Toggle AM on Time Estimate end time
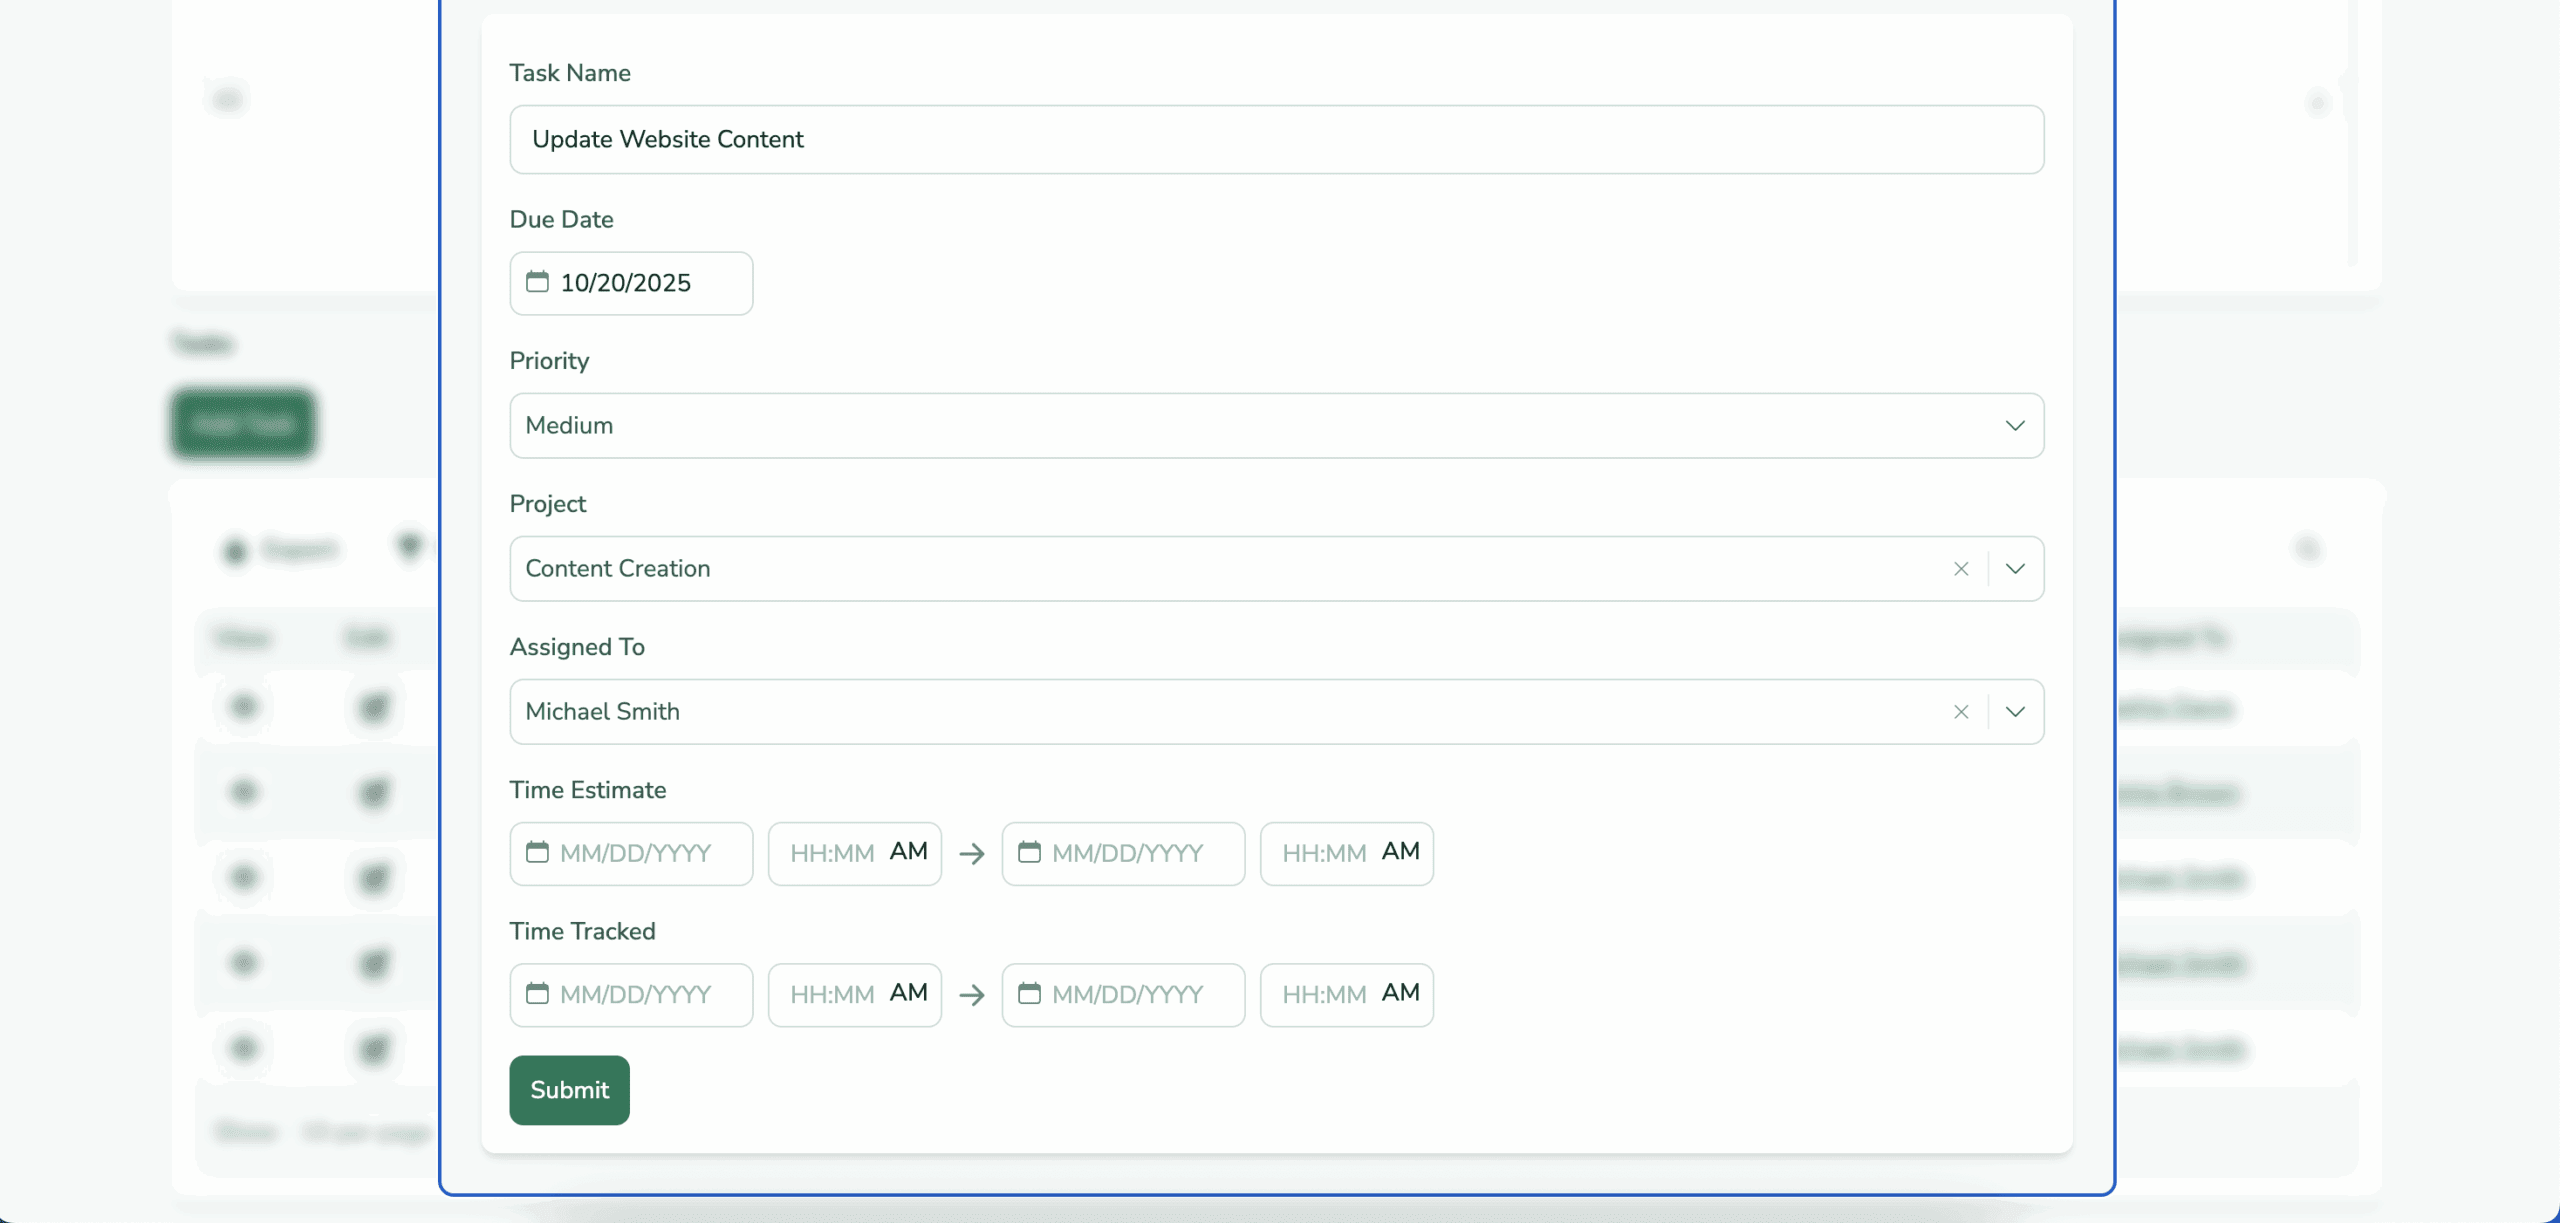Viewport: 2560px width, 1223px height. 1400,851
